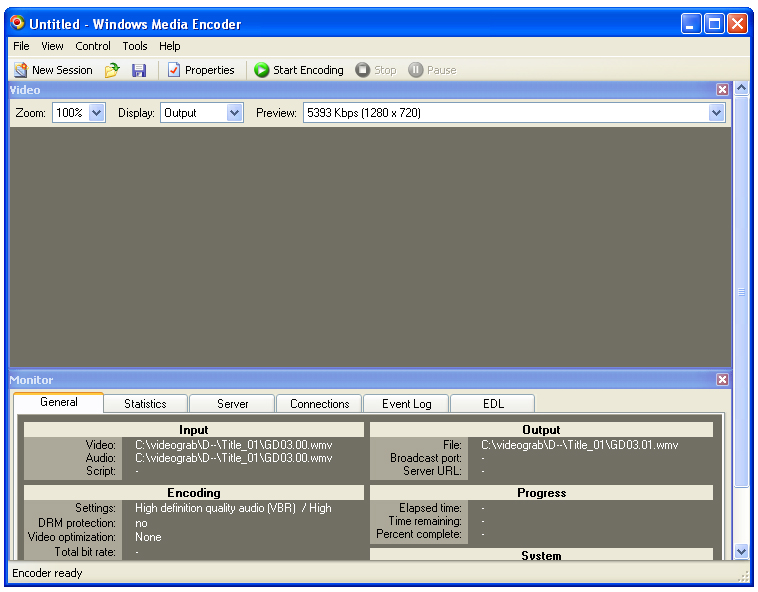Click the open session folder icon
This screenshot has width=758, height=592.
[x=112, y=70]
